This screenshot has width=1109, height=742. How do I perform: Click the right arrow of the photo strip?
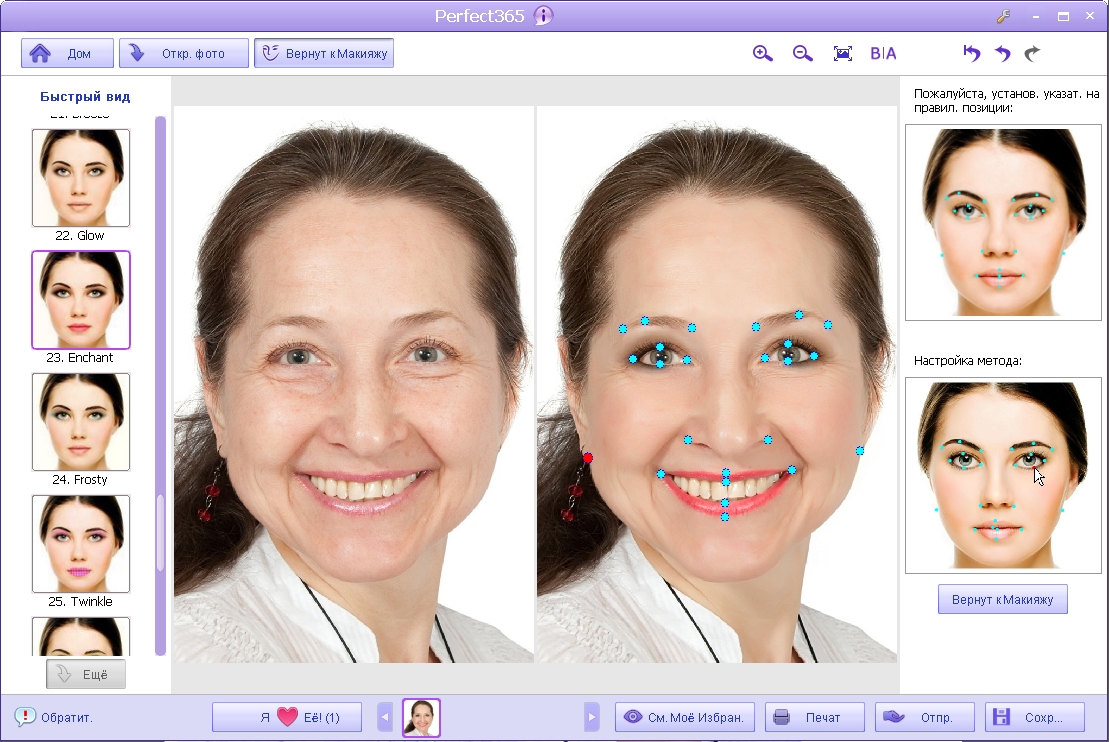pyautogui.click(x=592, y=717)
